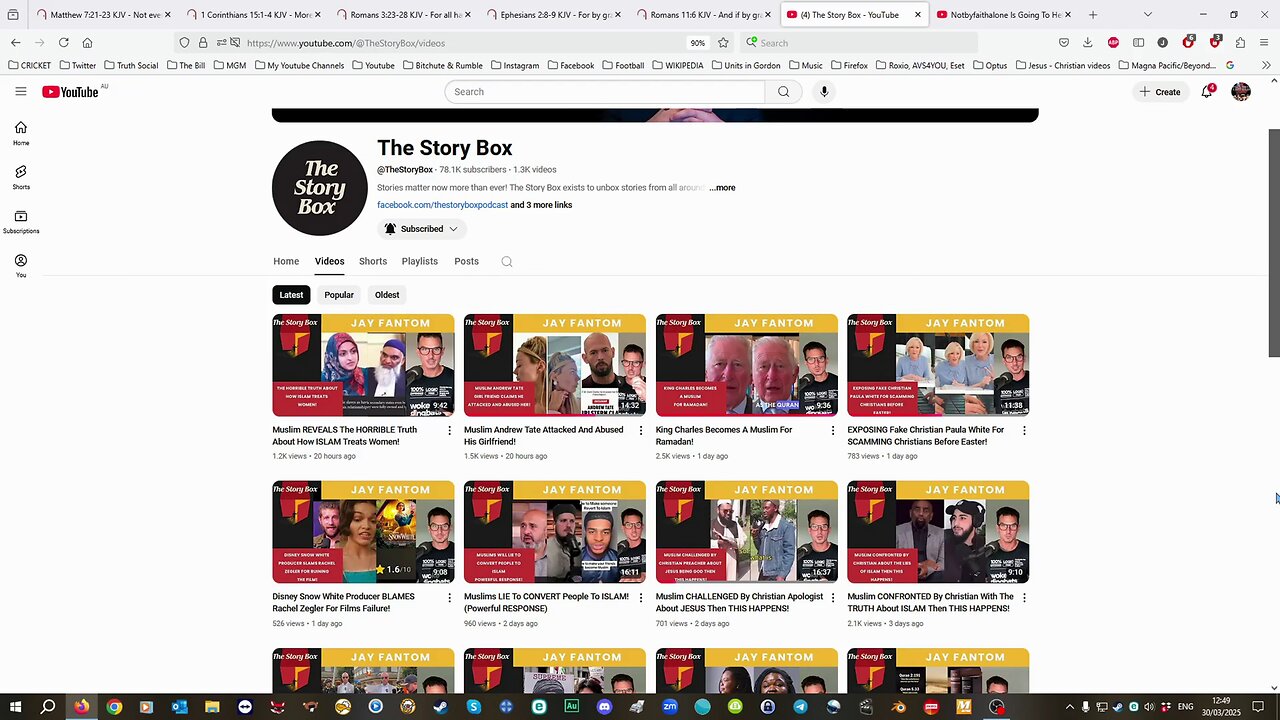Open Home in YouTube sidebar

tap(21, 133)
